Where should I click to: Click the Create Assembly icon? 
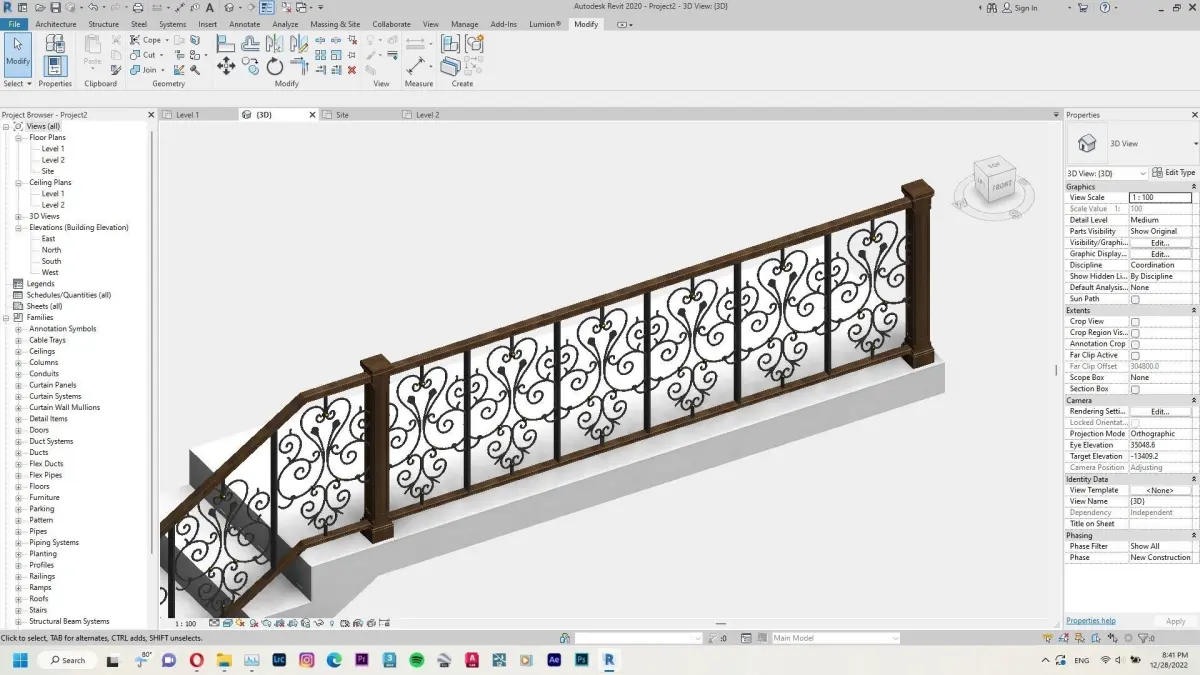click(x=450, y=43)
